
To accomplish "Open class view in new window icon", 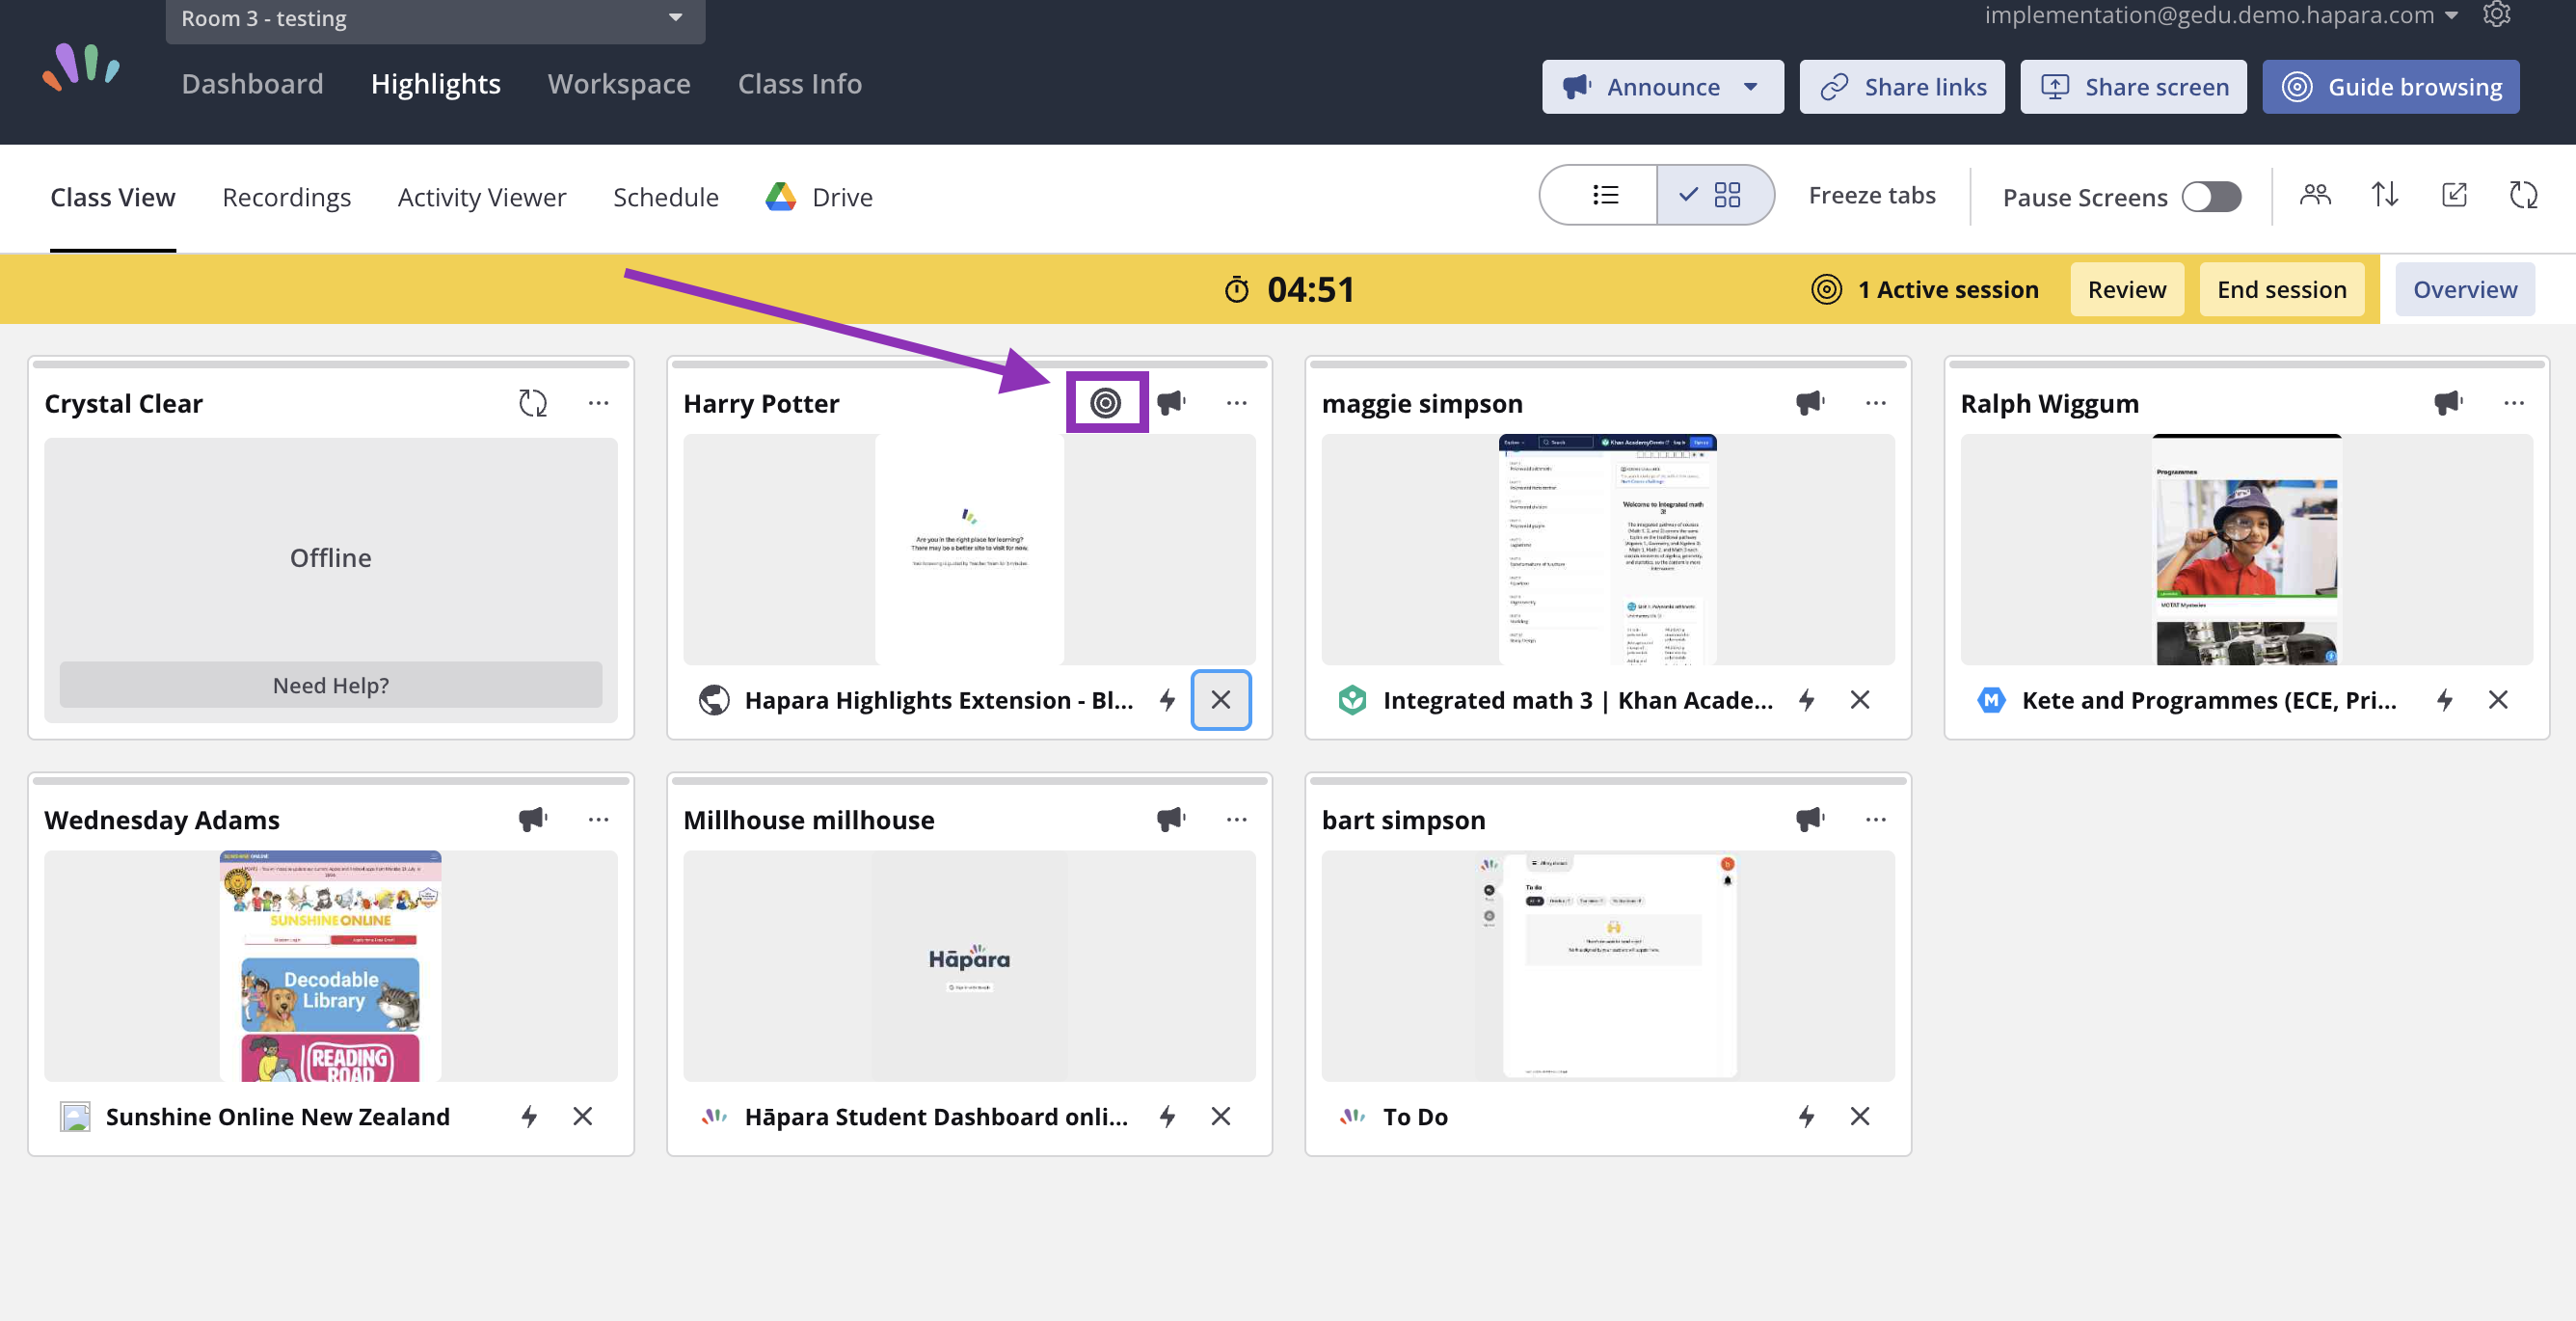I will (2454, 195).
